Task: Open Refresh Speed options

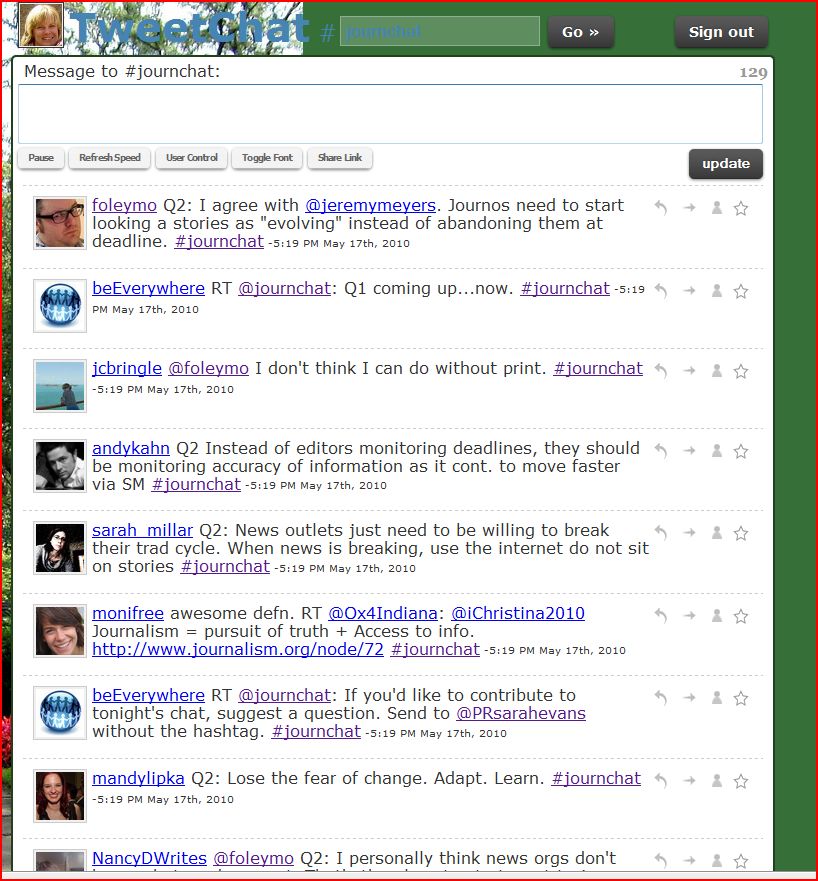Action: tap(110, 158)
